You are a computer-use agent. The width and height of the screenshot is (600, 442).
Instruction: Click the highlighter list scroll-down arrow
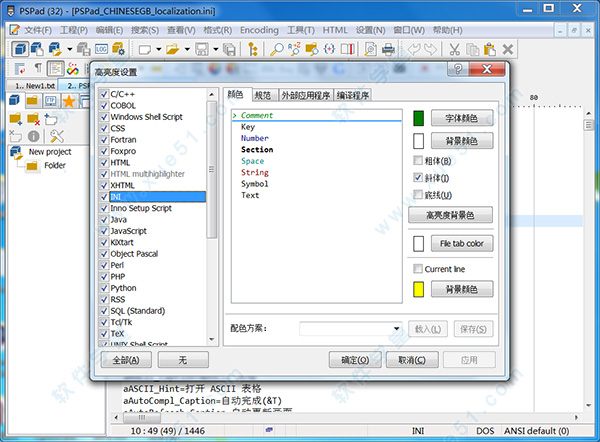tap(212, 339)
